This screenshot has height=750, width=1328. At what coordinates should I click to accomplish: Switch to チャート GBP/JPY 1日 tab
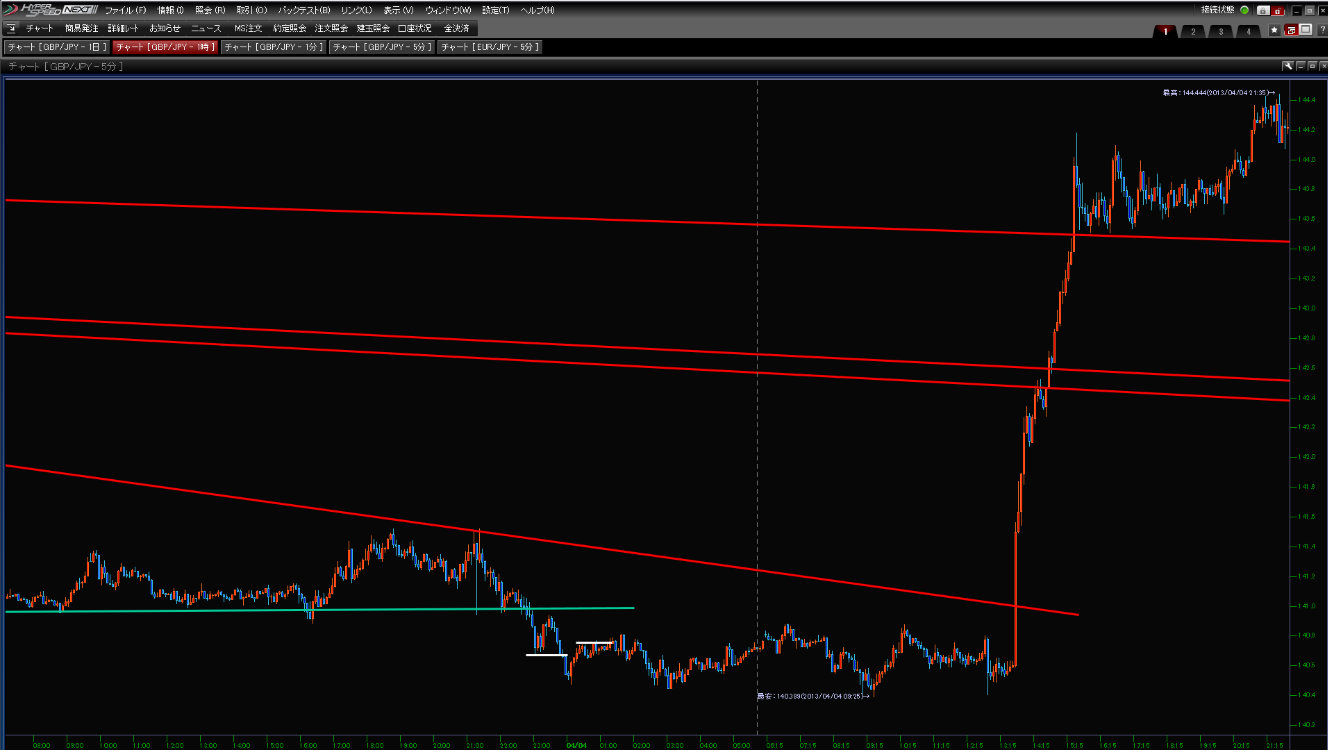click(x=56, y=47)
